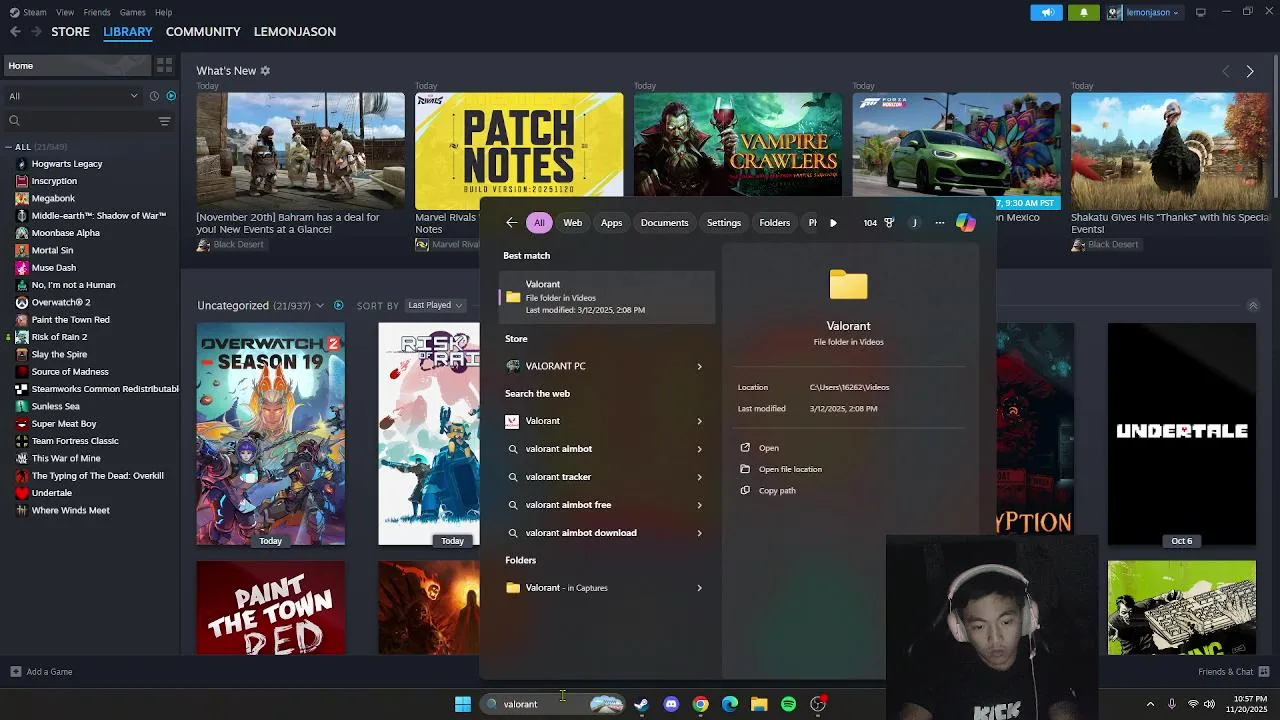Open search panel more options ellipsis
1280x720 pixels.
click(939, 223)
